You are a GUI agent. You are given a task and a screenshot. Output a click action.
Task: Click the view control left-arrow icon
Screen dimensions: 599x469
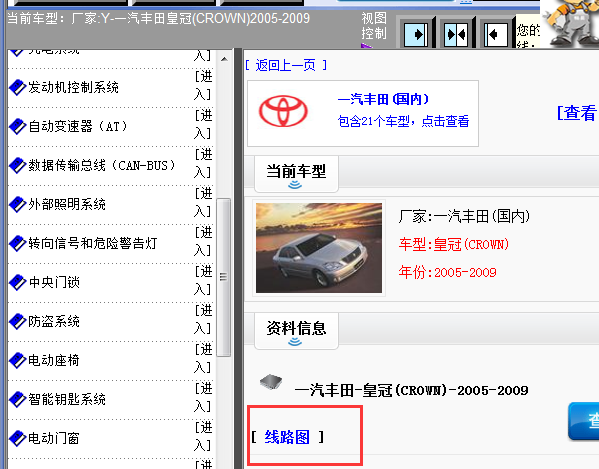(x=496, y=34)
